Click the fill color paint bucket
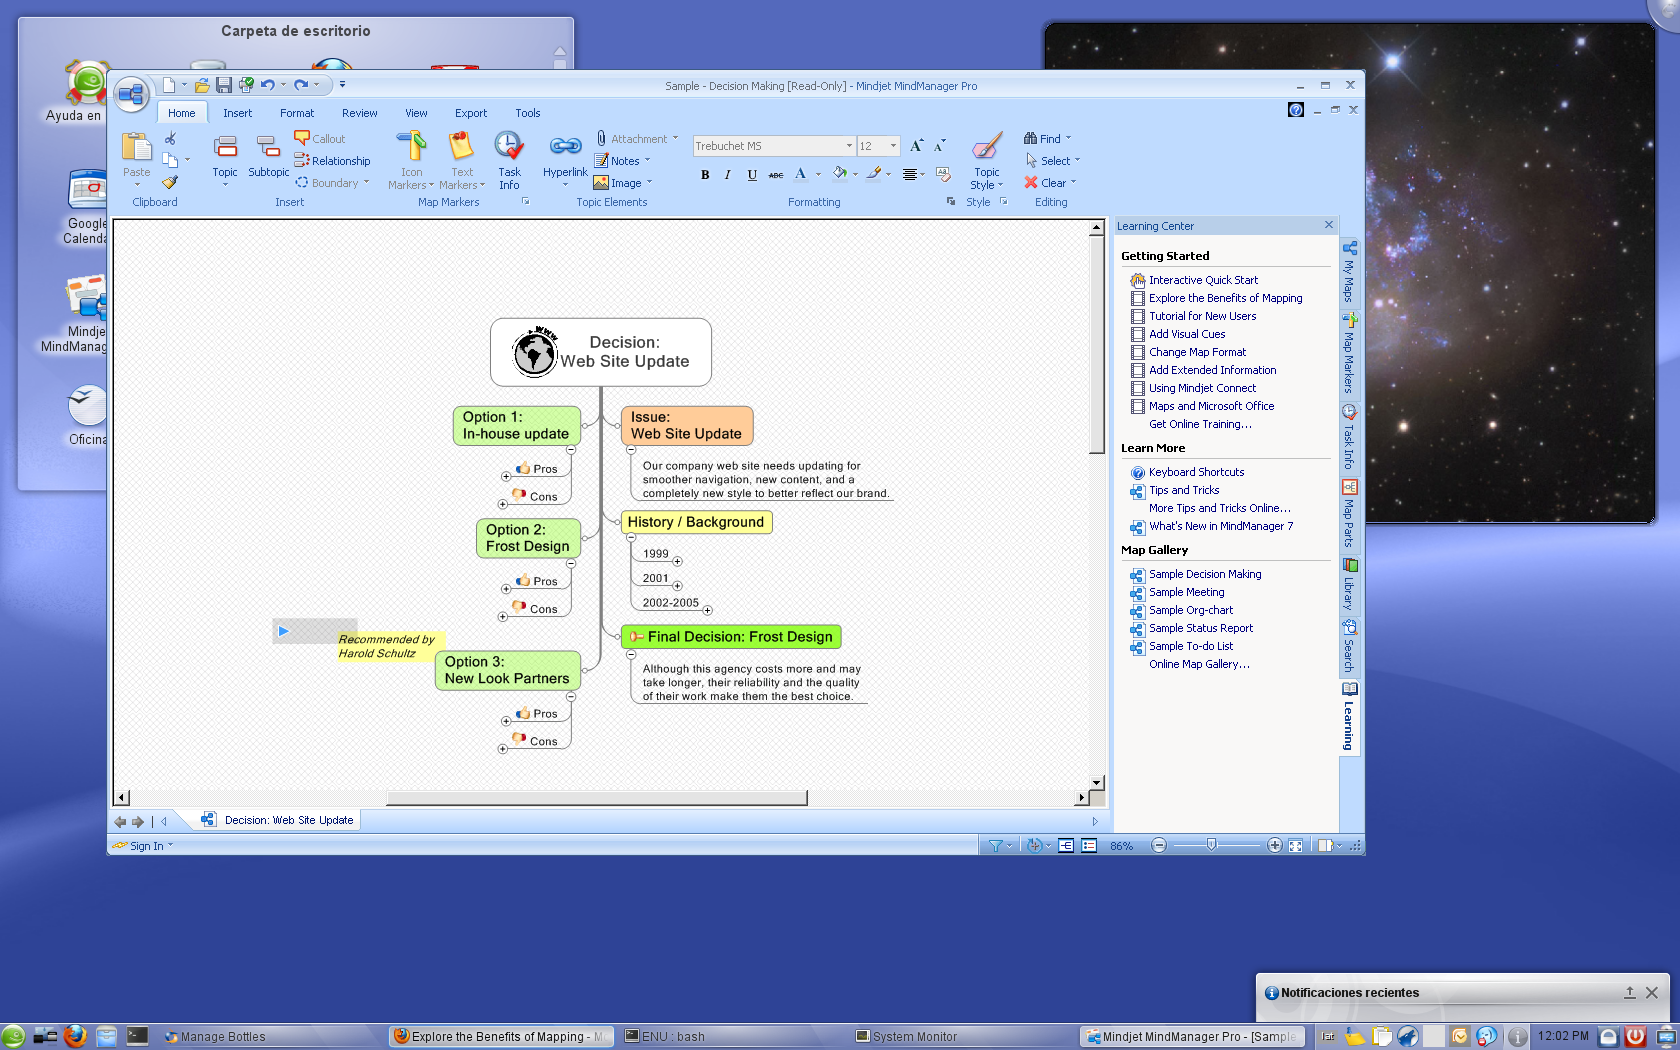The height and width of the screenshot is (1050, 1680). pyautogui.click(x=839, y=174)
